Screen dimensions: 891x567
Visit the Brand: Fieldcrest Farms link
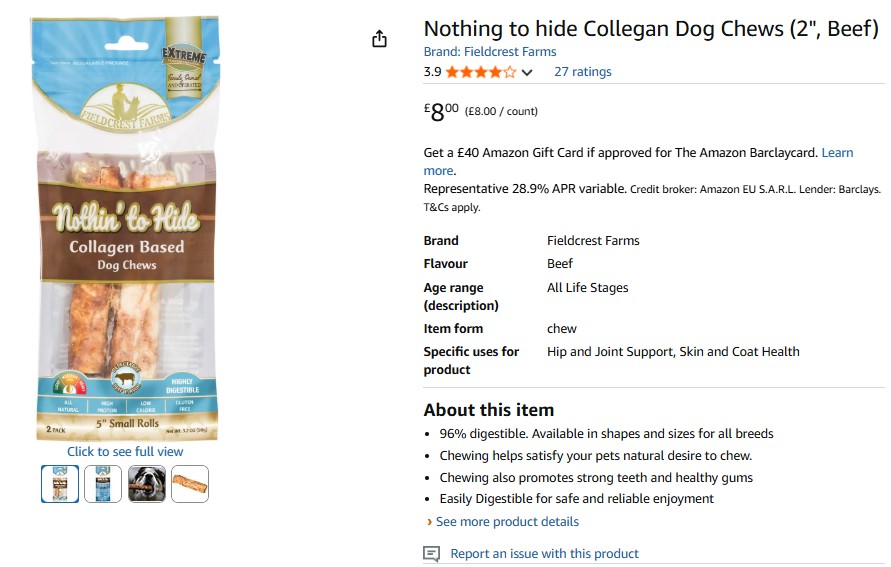coord(490,52)
